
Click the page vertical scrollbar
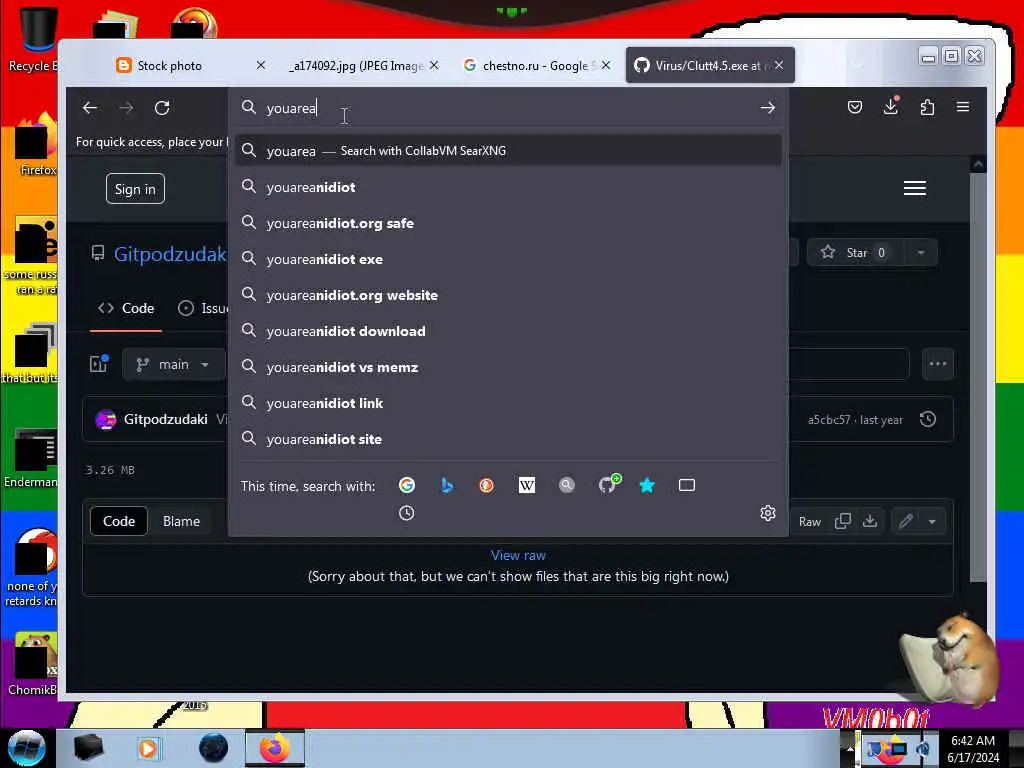point(978,379)
